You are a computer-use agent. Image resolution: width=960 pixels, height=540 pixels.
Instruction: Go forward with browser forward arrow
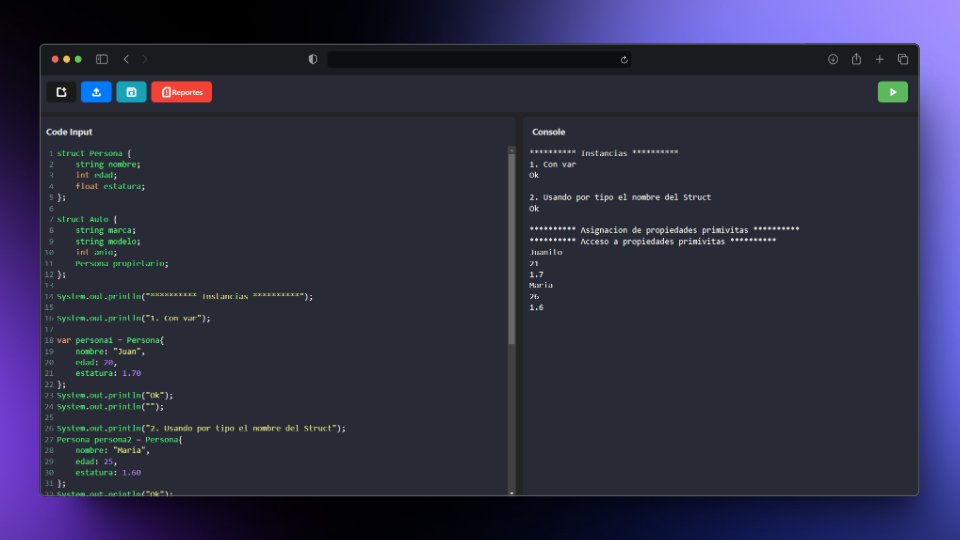point(145,59)
